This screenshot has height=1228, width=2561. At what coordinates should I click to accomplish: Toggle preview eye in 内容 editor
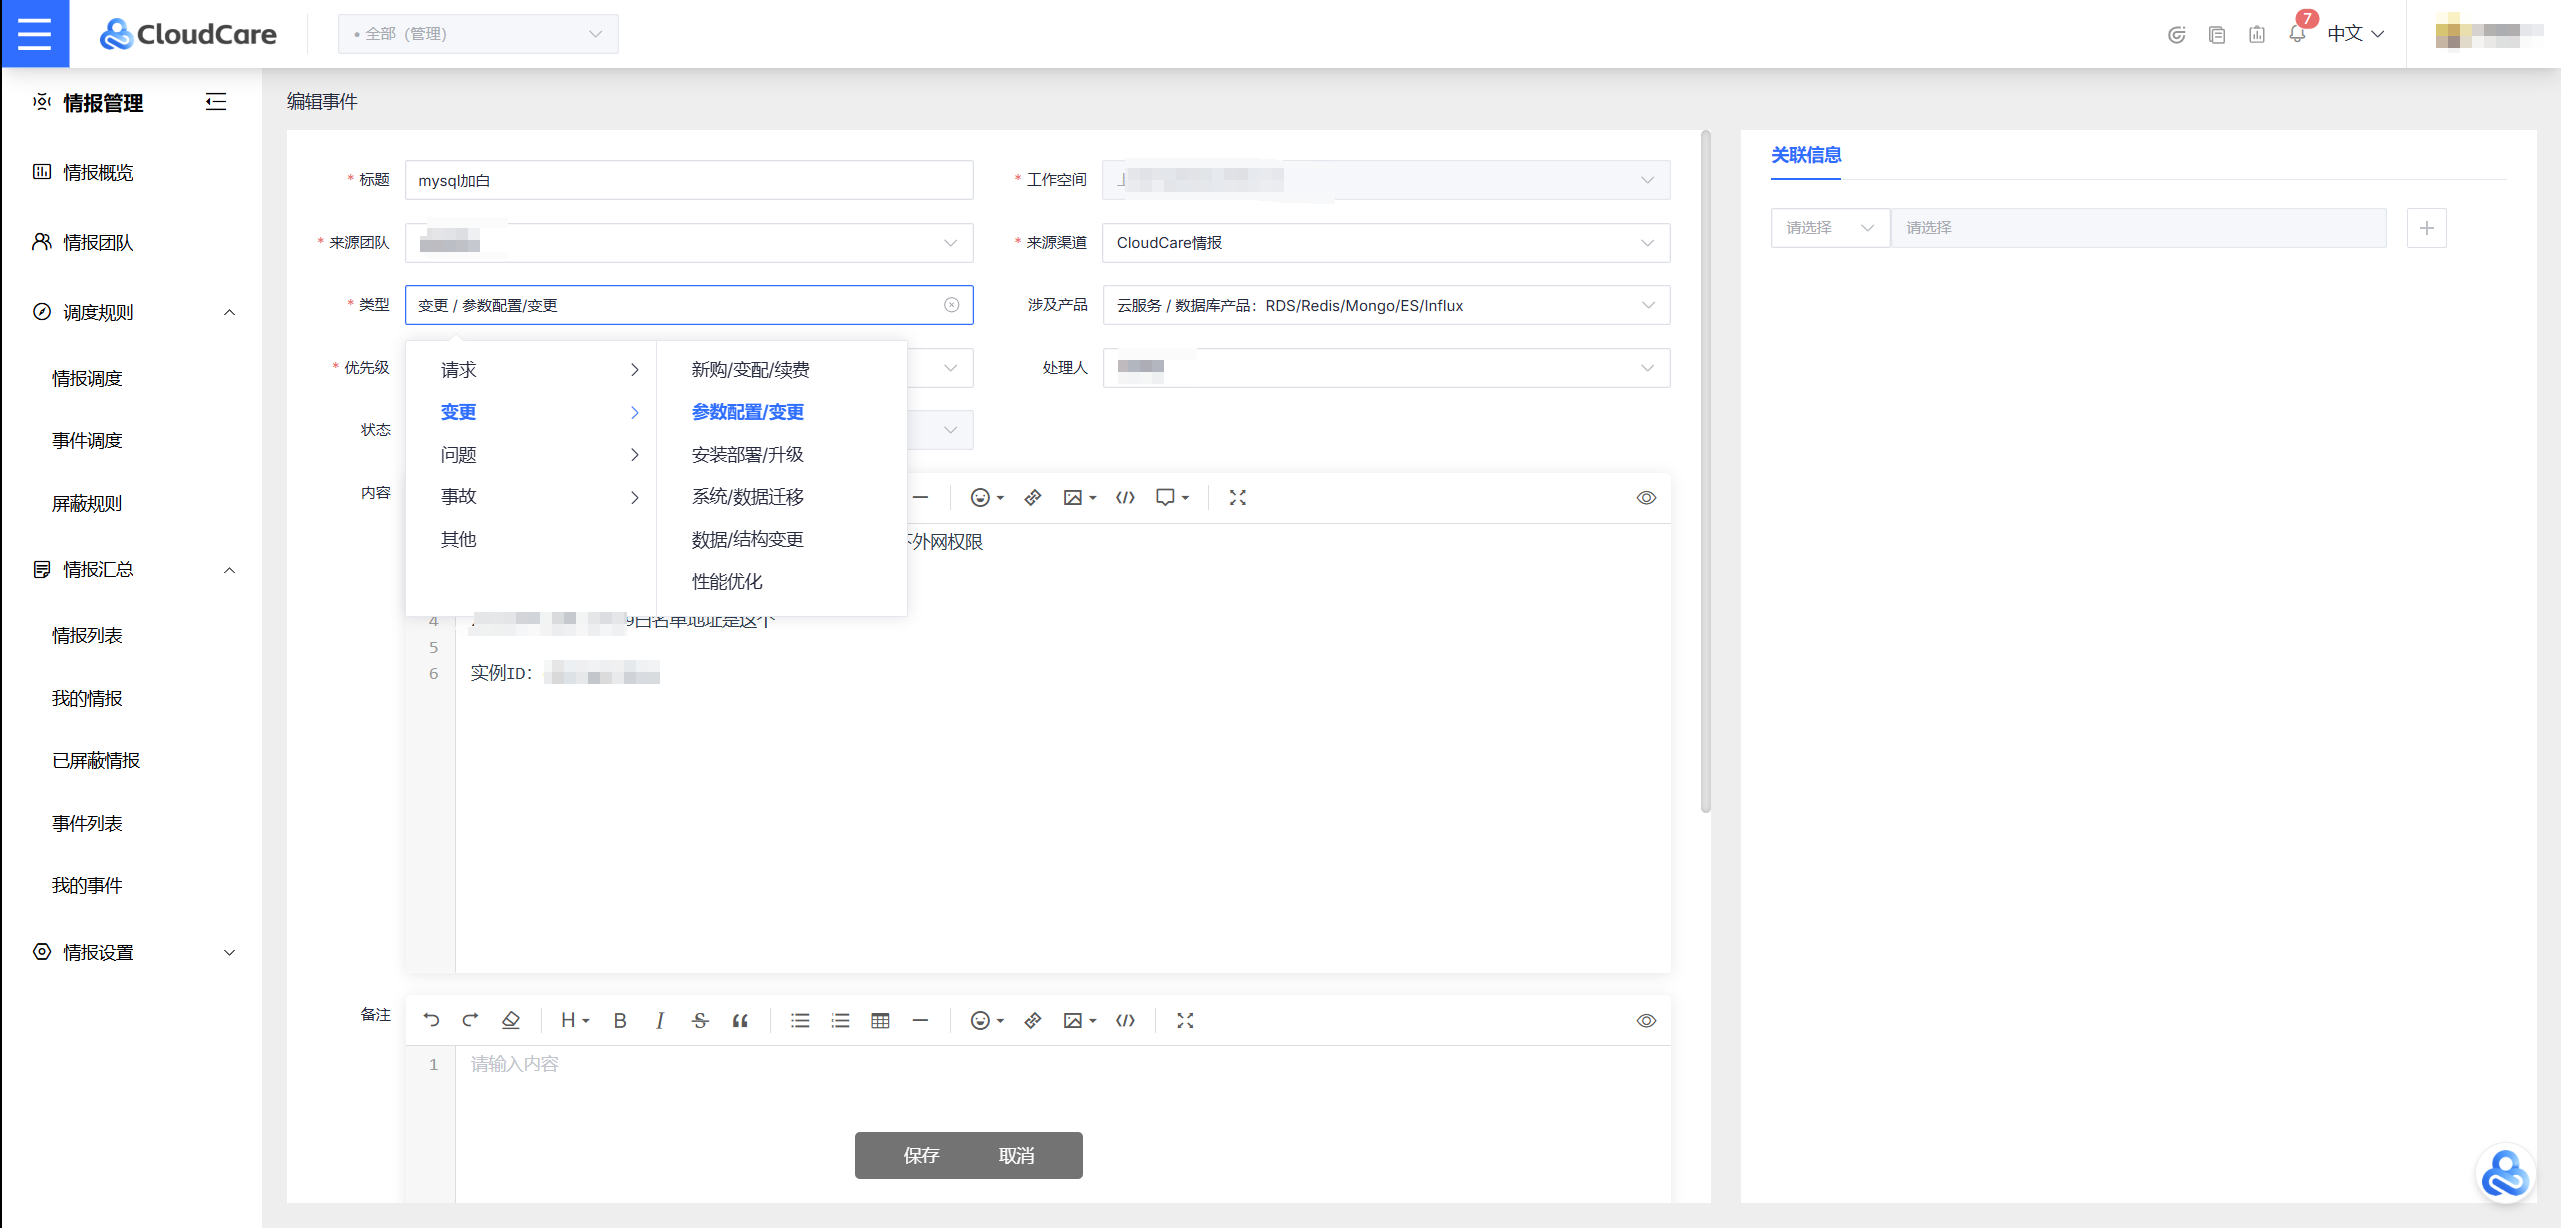[1646, 498]
